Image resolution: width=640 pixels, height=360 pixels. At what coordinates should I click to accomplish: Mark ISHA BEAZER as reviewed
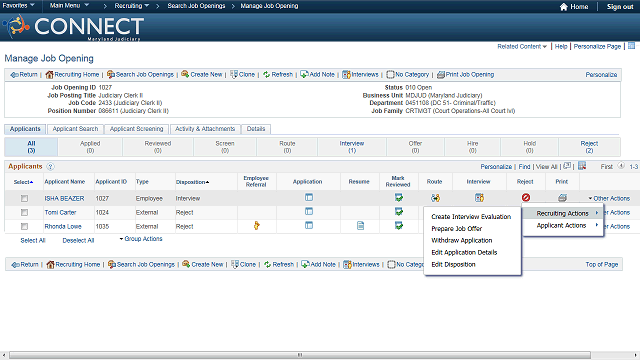(x=399, y=198)
